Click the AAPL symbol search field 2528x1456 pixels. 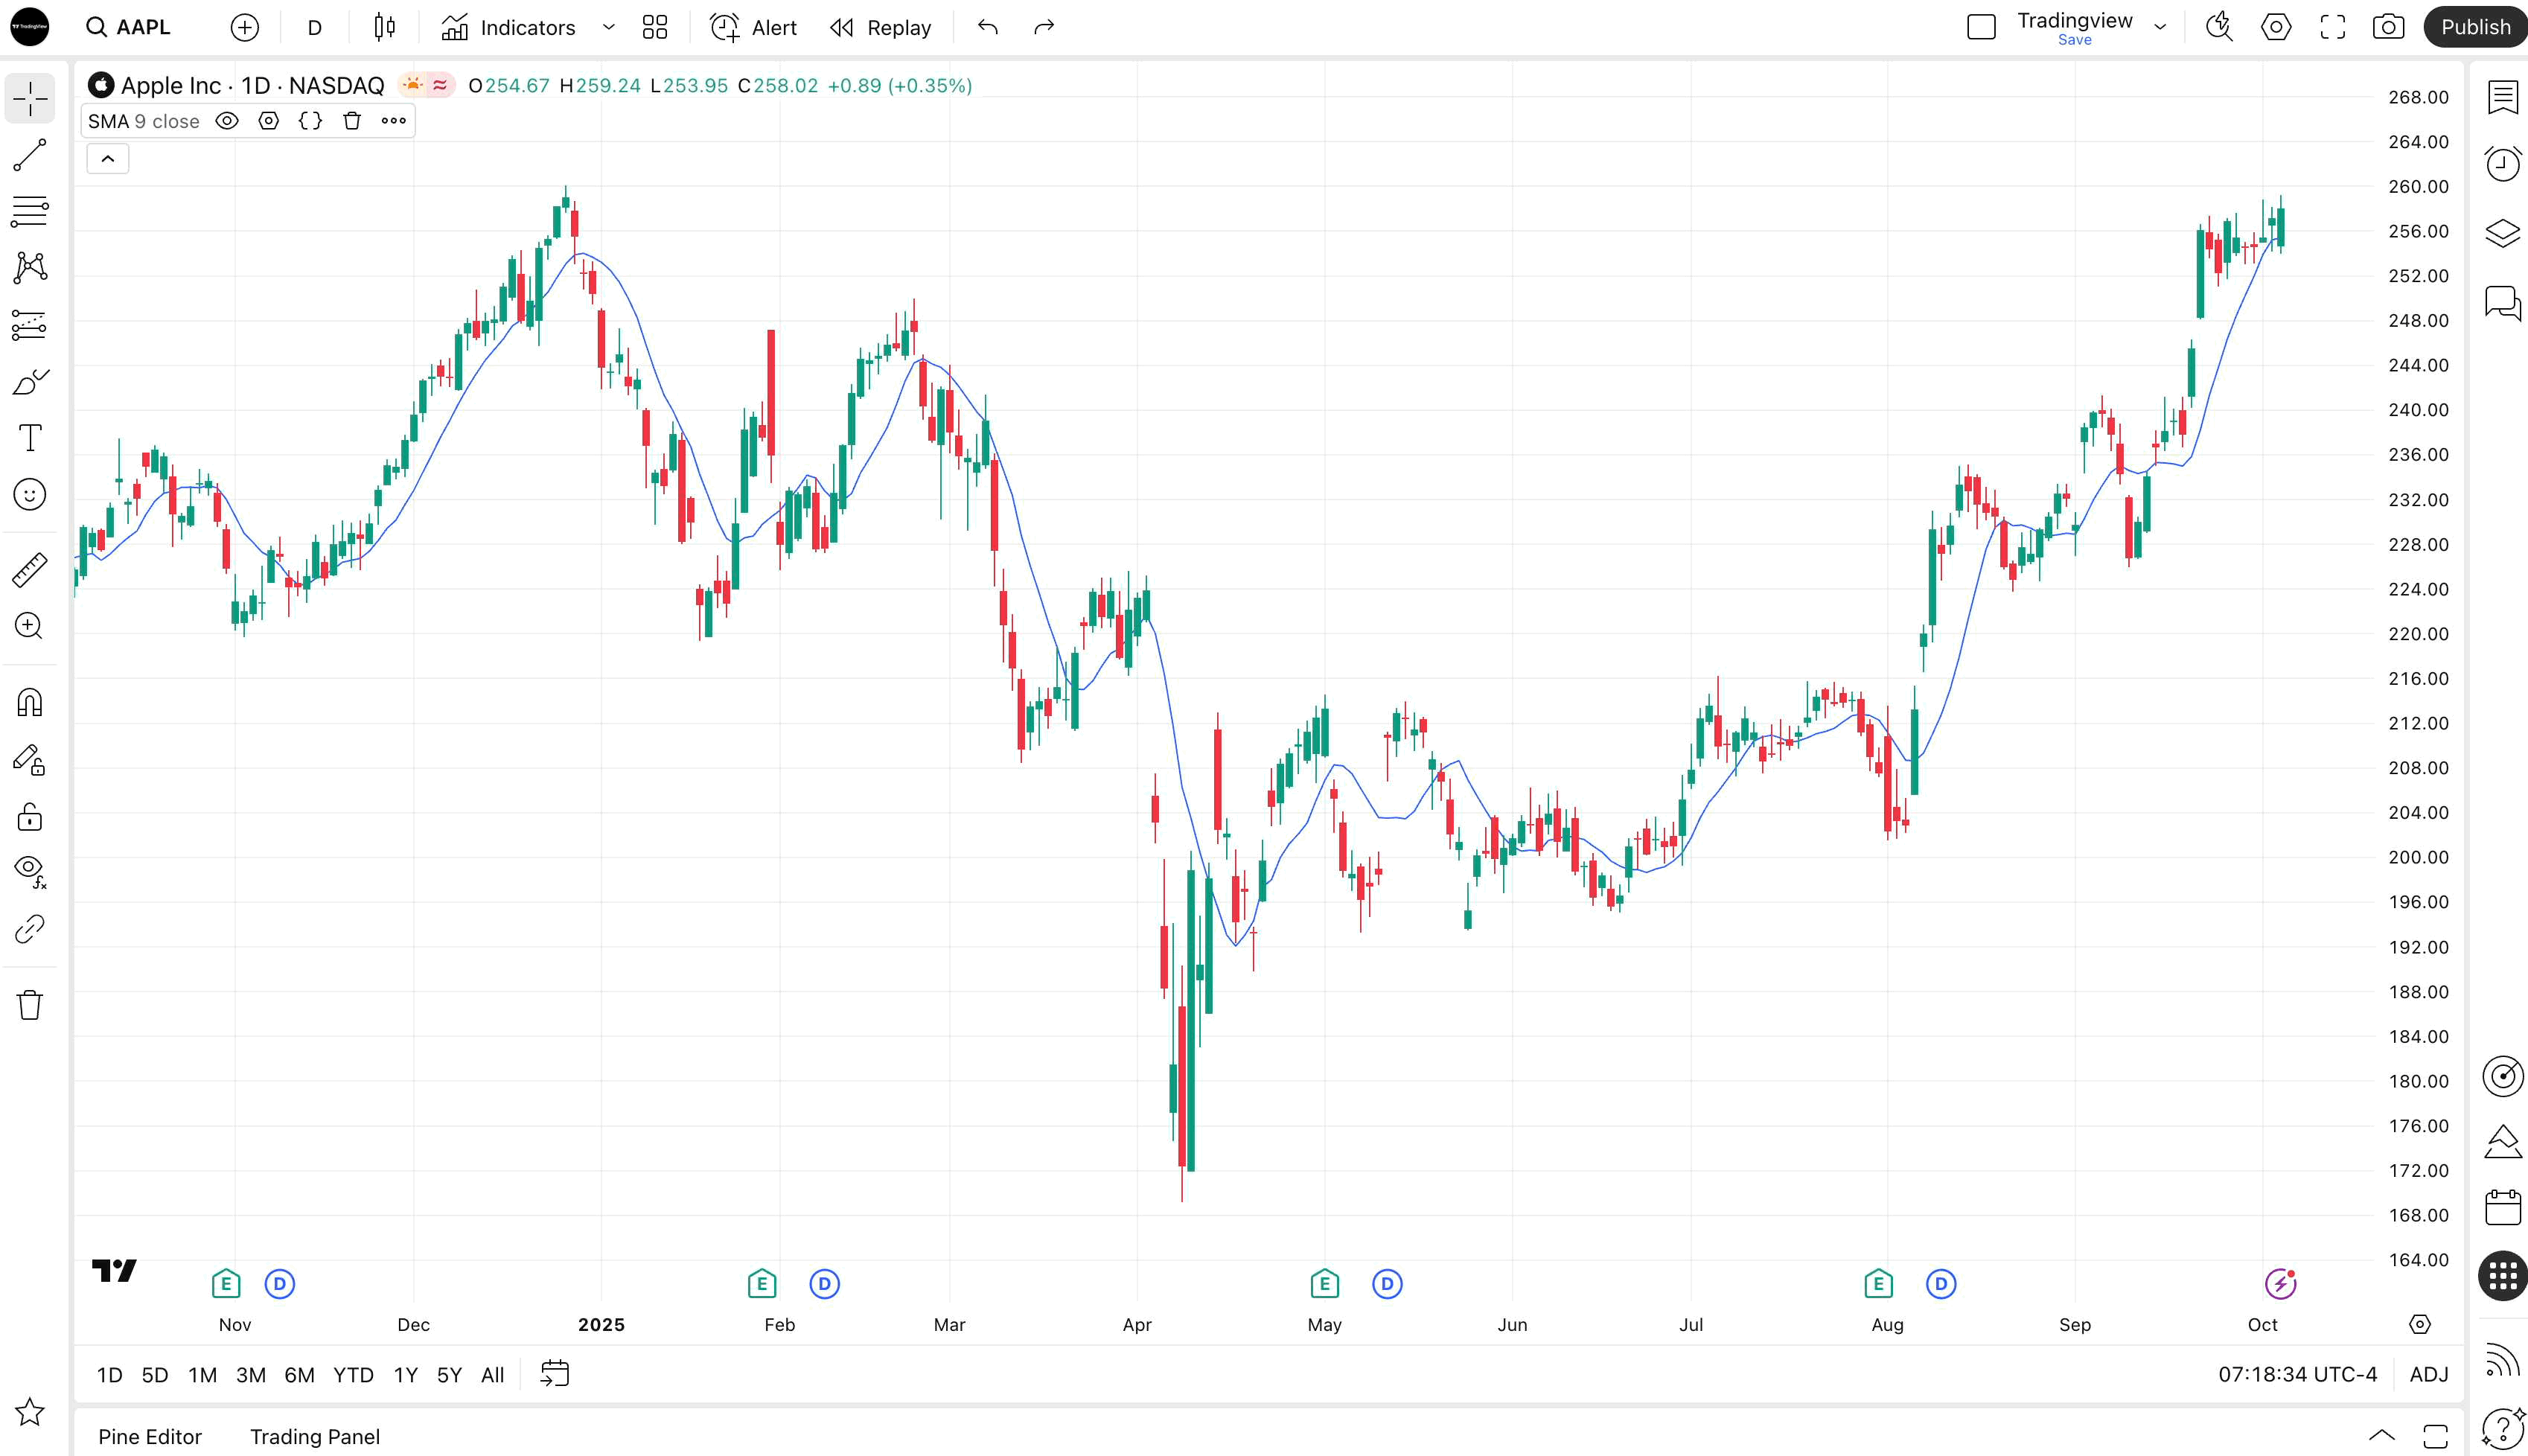[x=142, y=27]
